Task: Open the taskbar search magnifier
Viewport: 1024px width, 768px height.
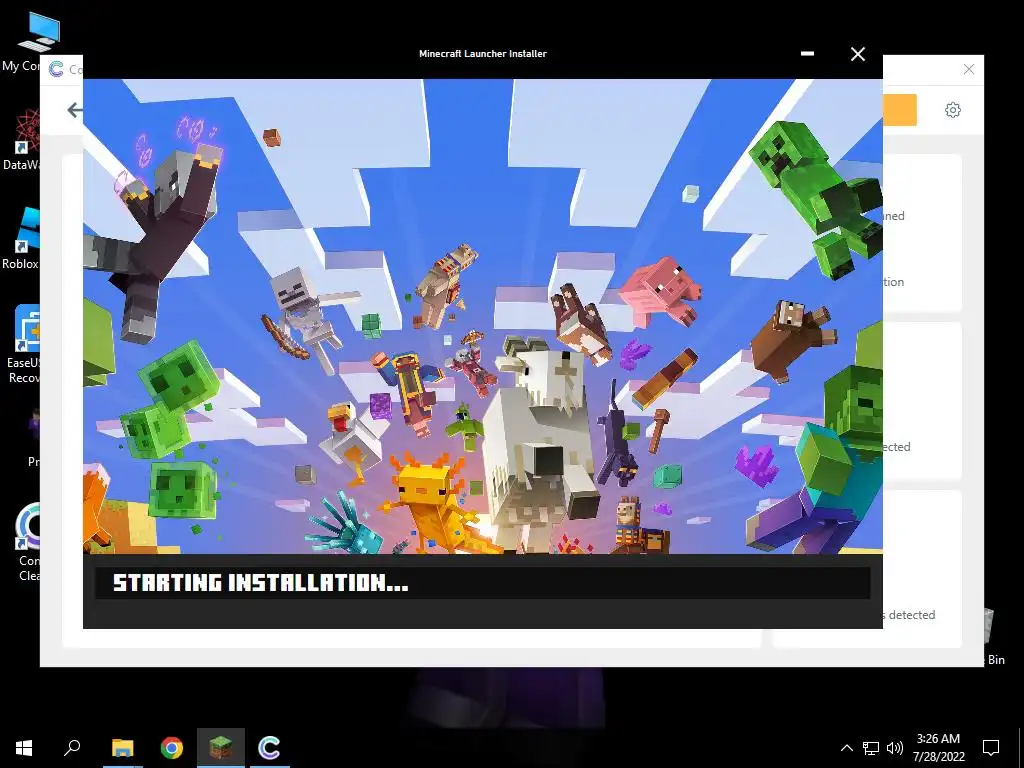Action: (x=72, y=747)
